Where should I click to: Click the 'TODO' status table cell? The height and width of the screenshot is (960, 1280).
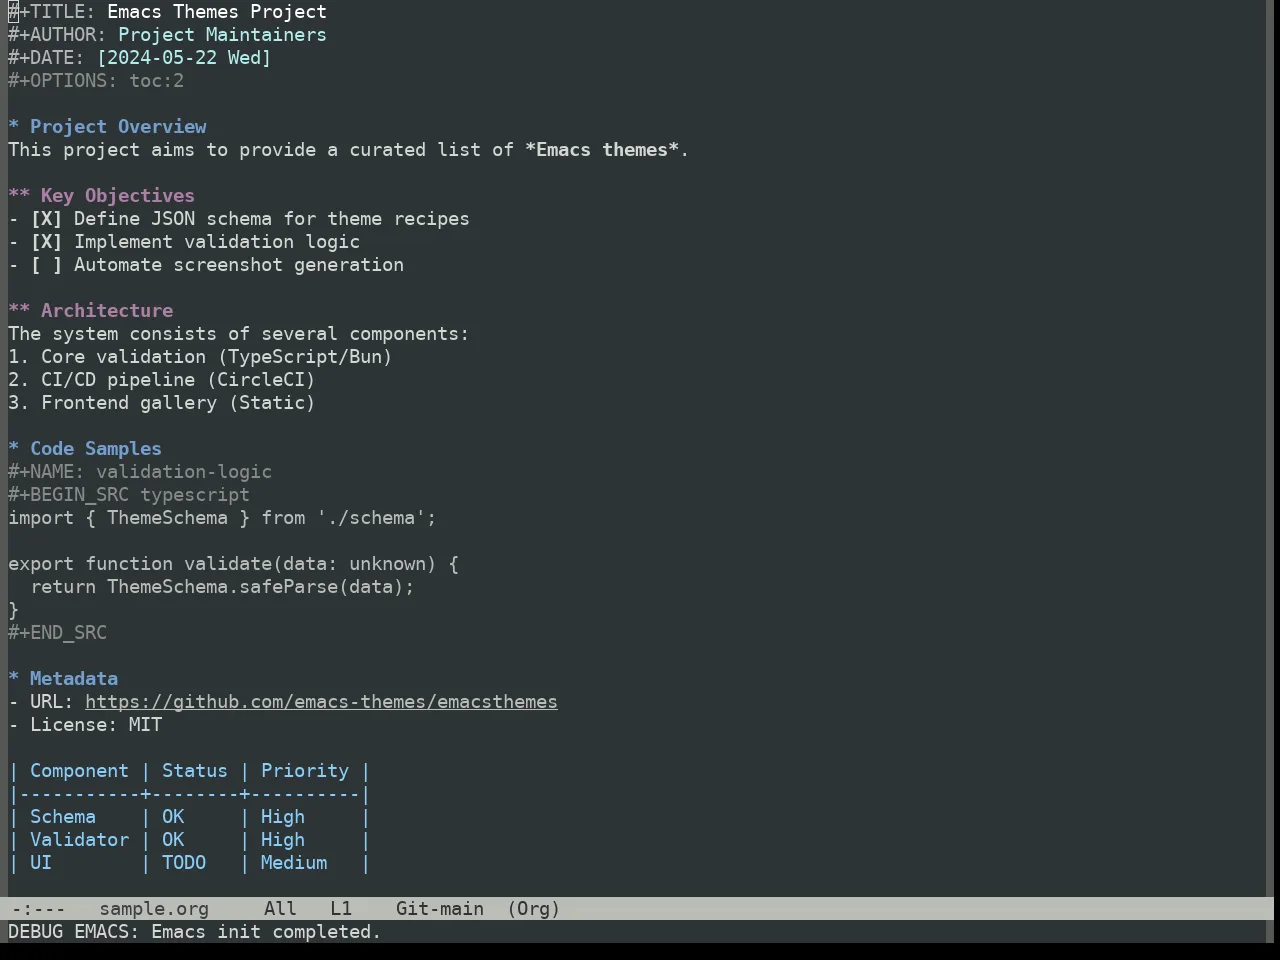(184, 863)
